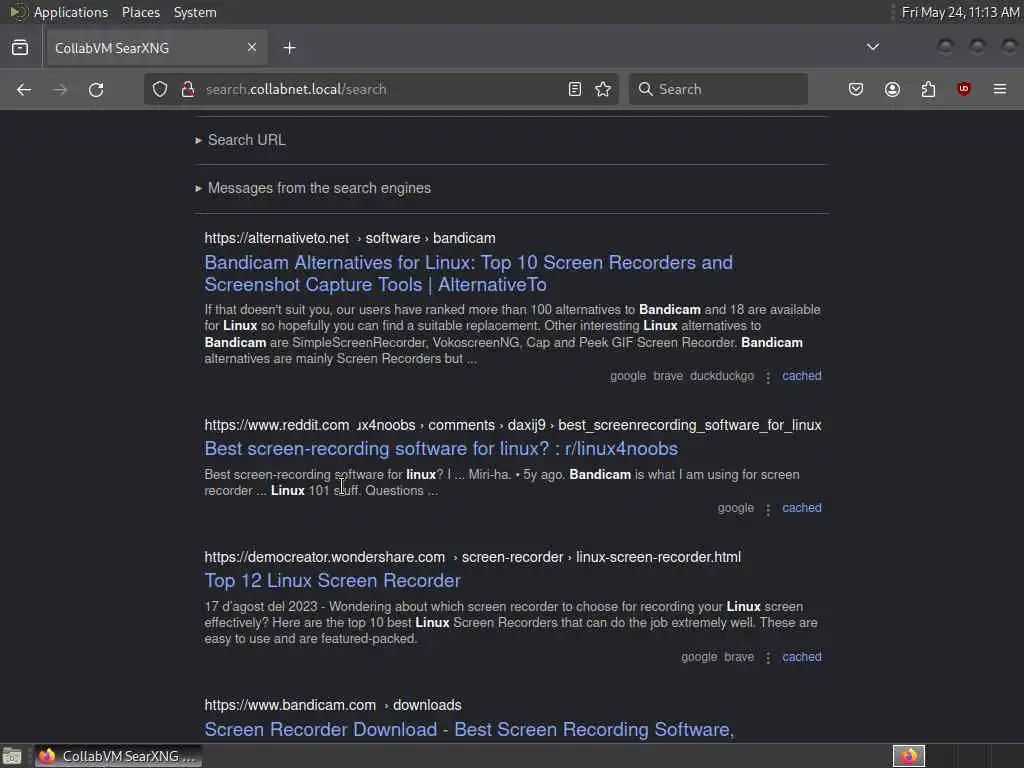Open the extensions puzzle icon
The height and width of the screenshot is (768, 1024).
pyautogui.click(x=928, y=89)
